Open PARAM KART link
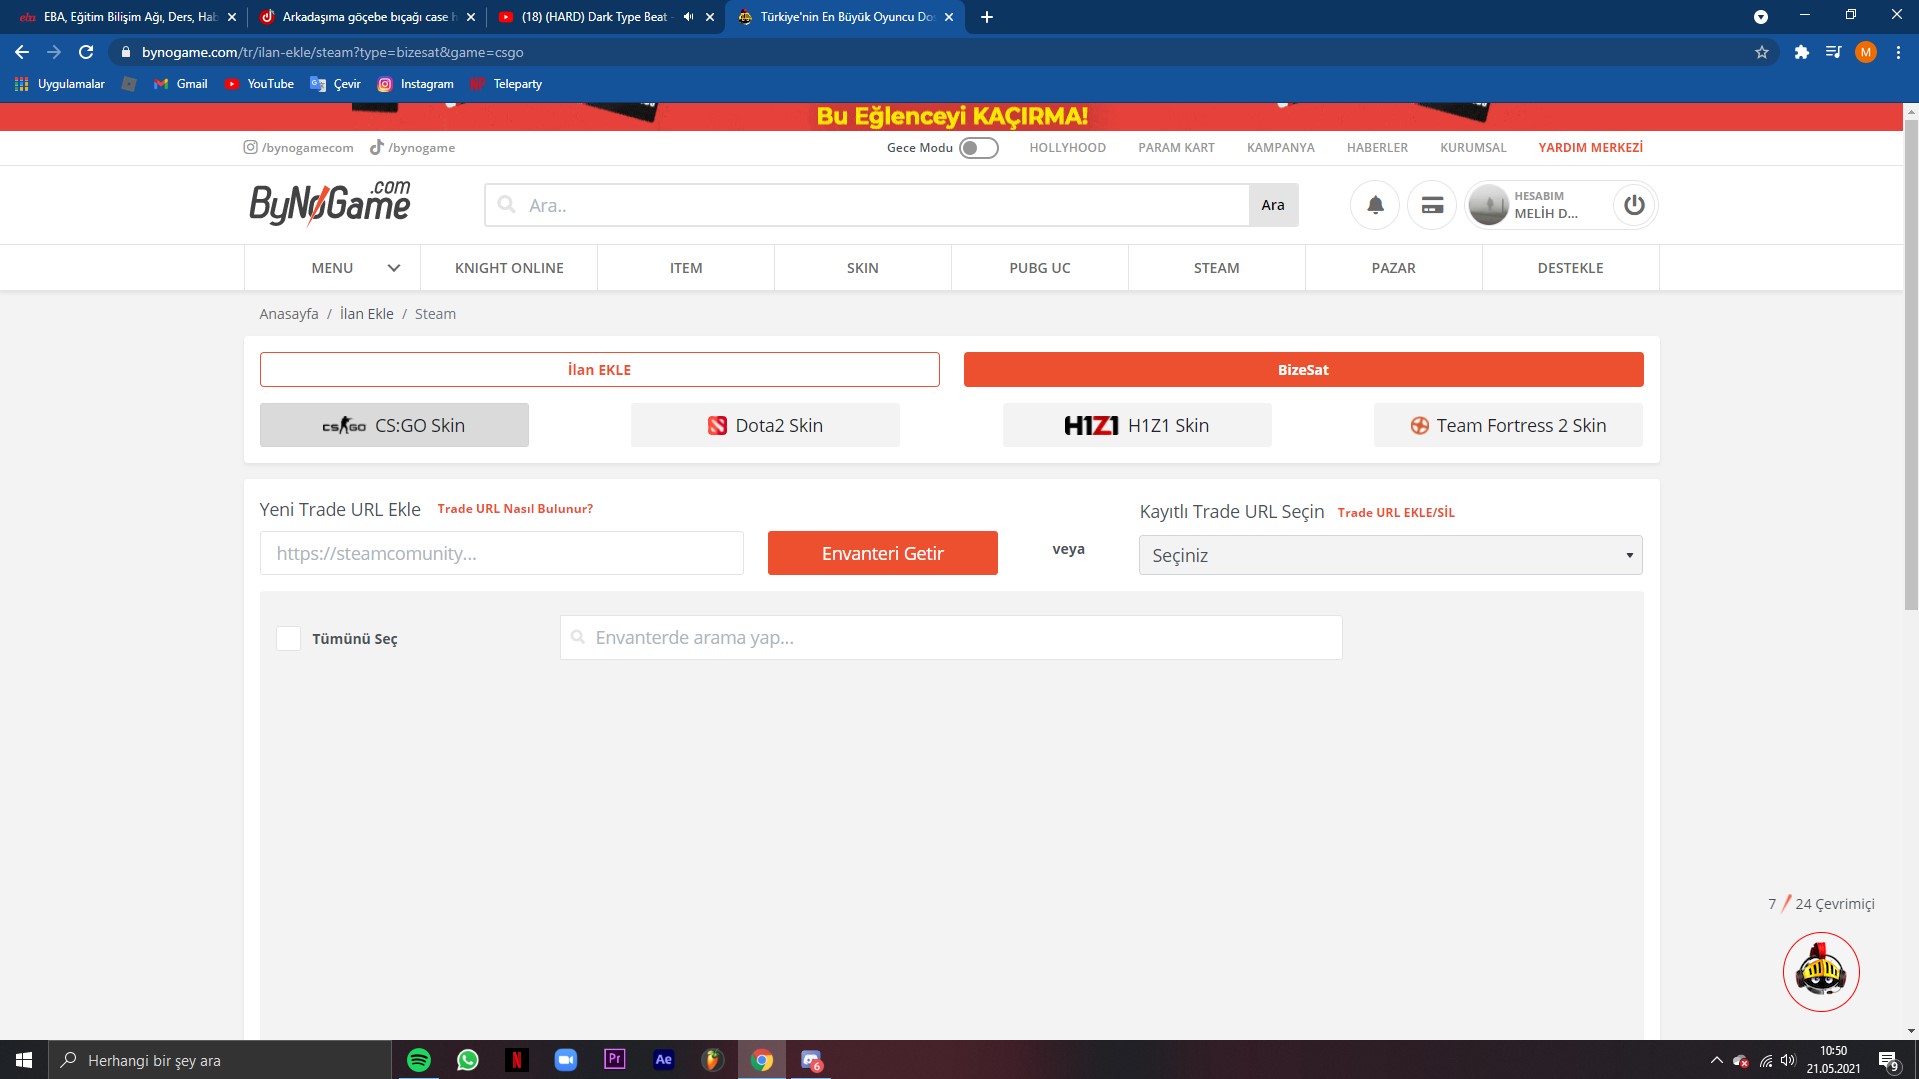Screen dimensions: 1919x1079 (x=1176, y=148)
